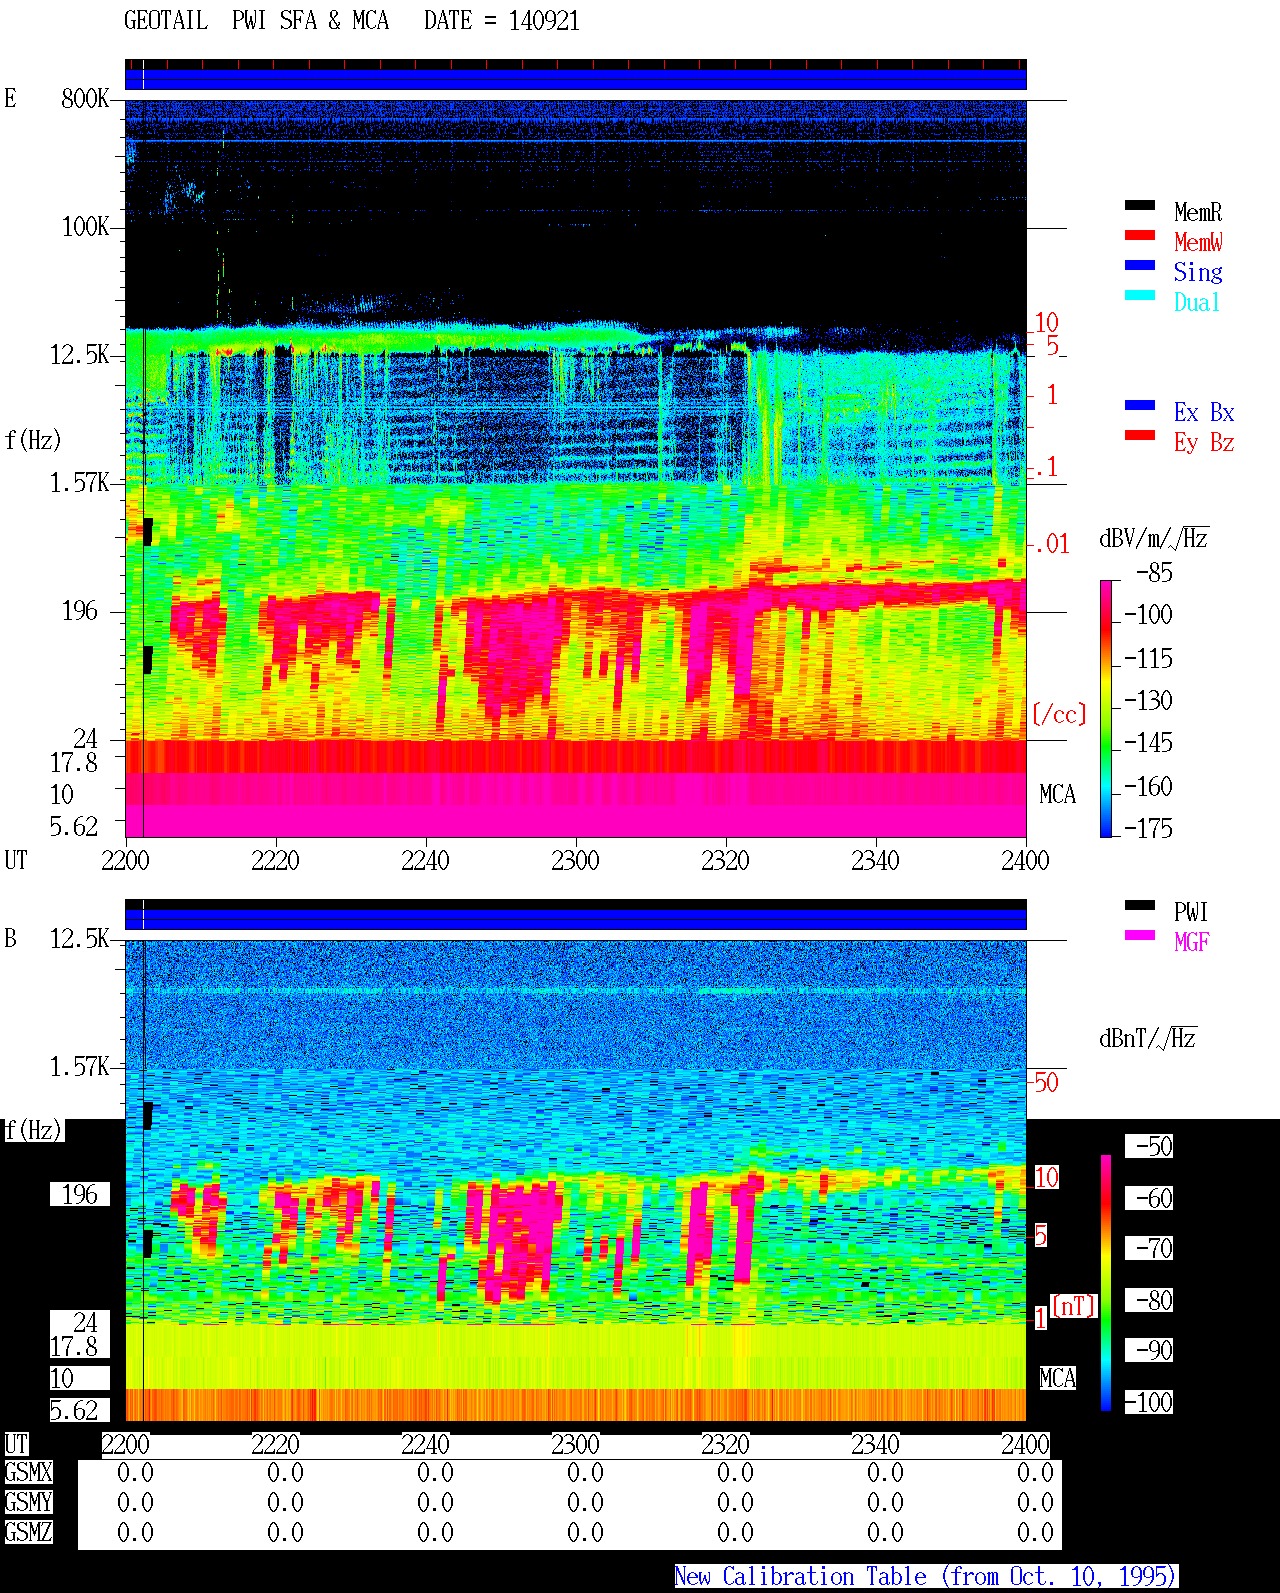Click the 800K frequency label on E panel
Viewport: 1280px width, 1593px height.
point(85,98)
